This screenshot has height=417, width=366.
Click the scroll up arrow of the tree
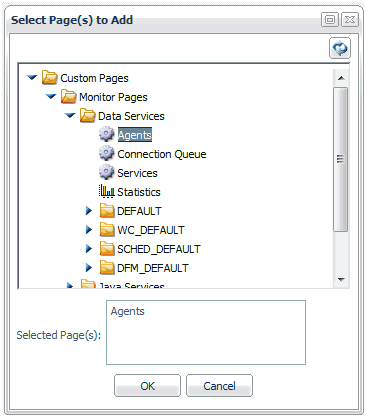point(341,78)
